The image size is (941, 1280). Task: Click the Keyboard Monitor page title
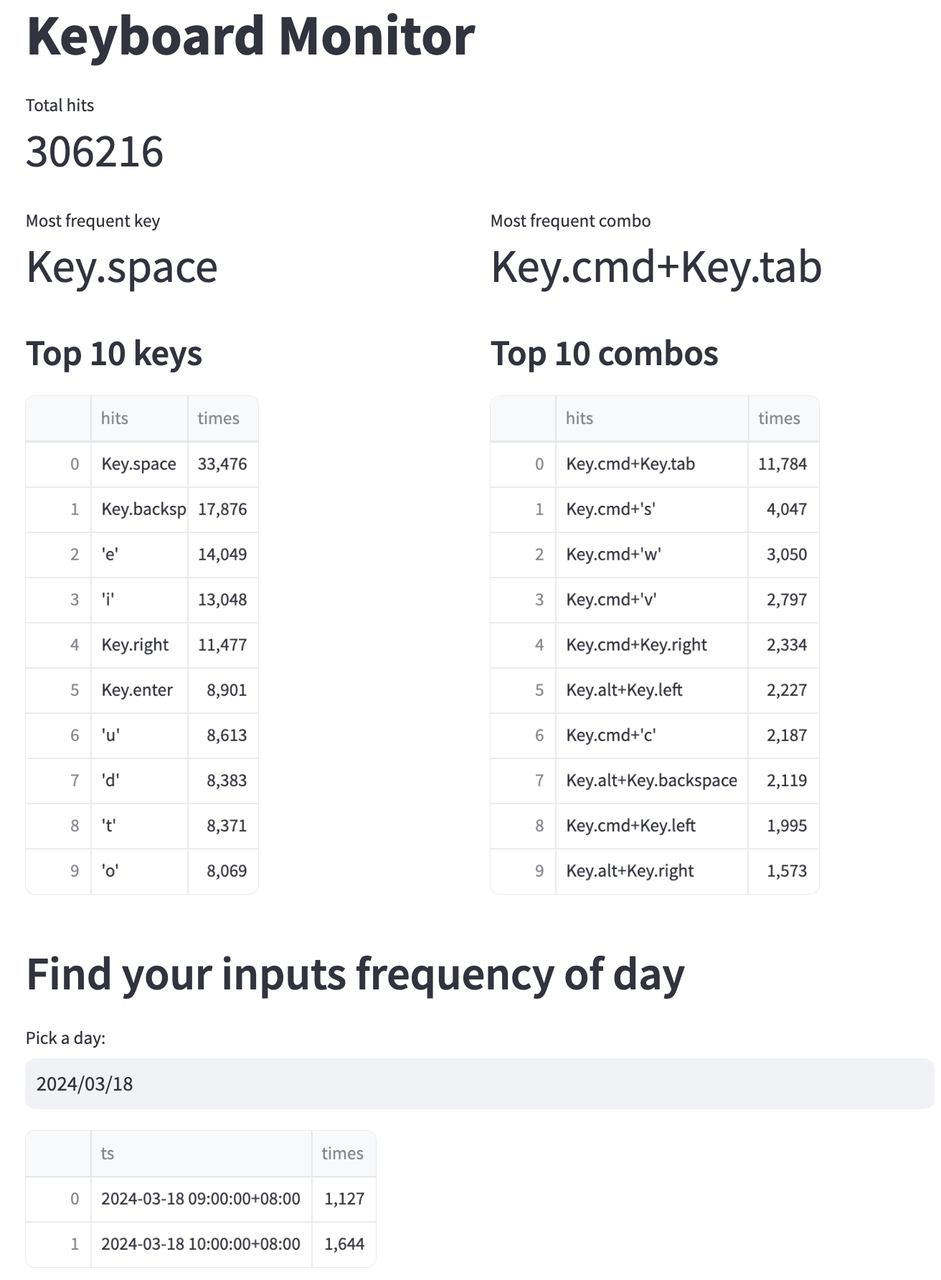[250, 36]
